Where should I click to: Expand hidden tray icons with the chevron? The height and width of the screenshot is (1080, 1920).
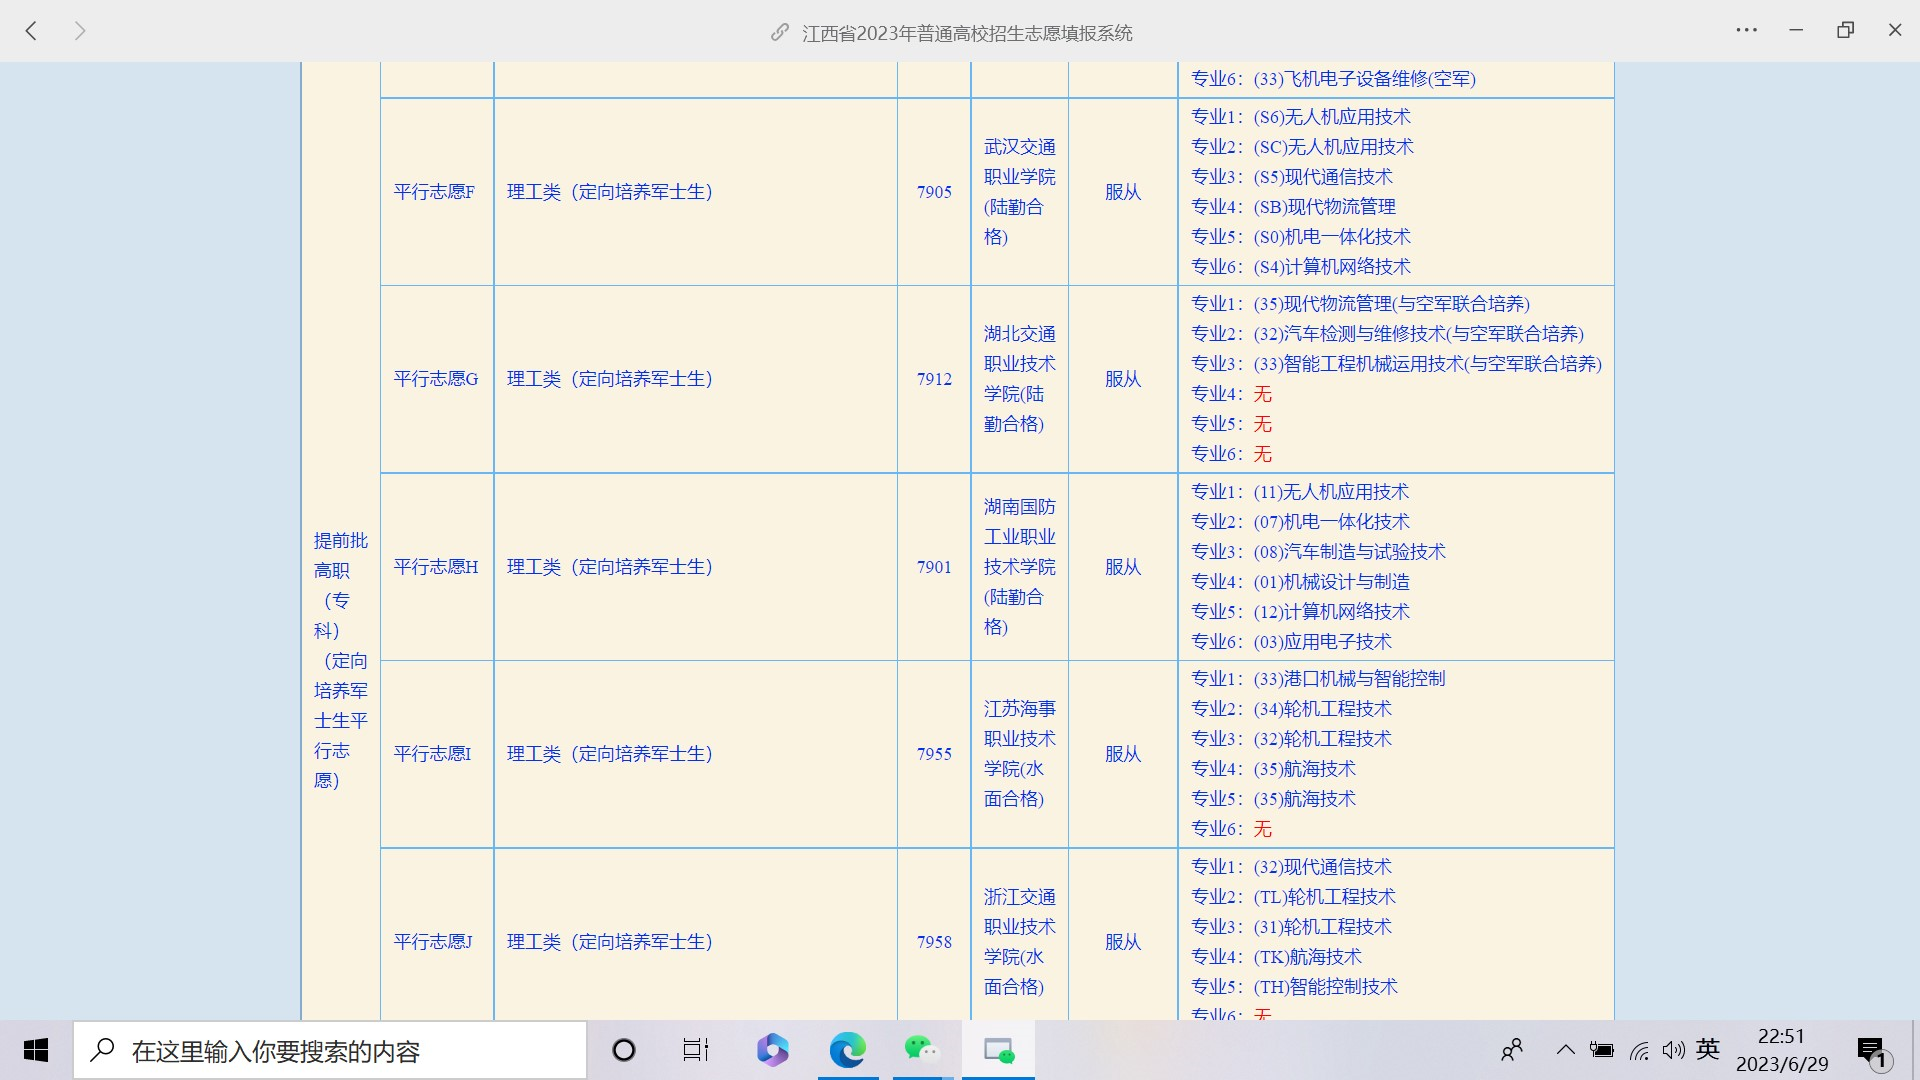tap(1566, 1050)
